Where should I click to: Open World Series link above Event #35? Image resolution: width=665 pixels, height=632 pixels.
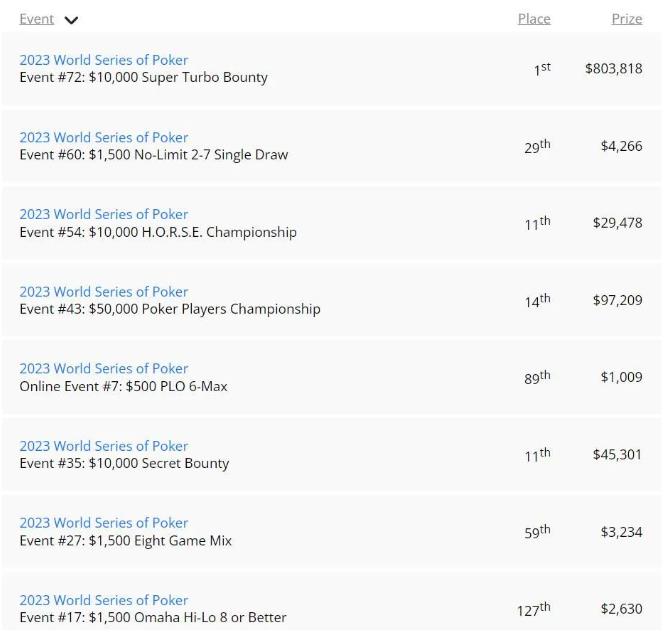pyautogui.click(x=104, y=446)
